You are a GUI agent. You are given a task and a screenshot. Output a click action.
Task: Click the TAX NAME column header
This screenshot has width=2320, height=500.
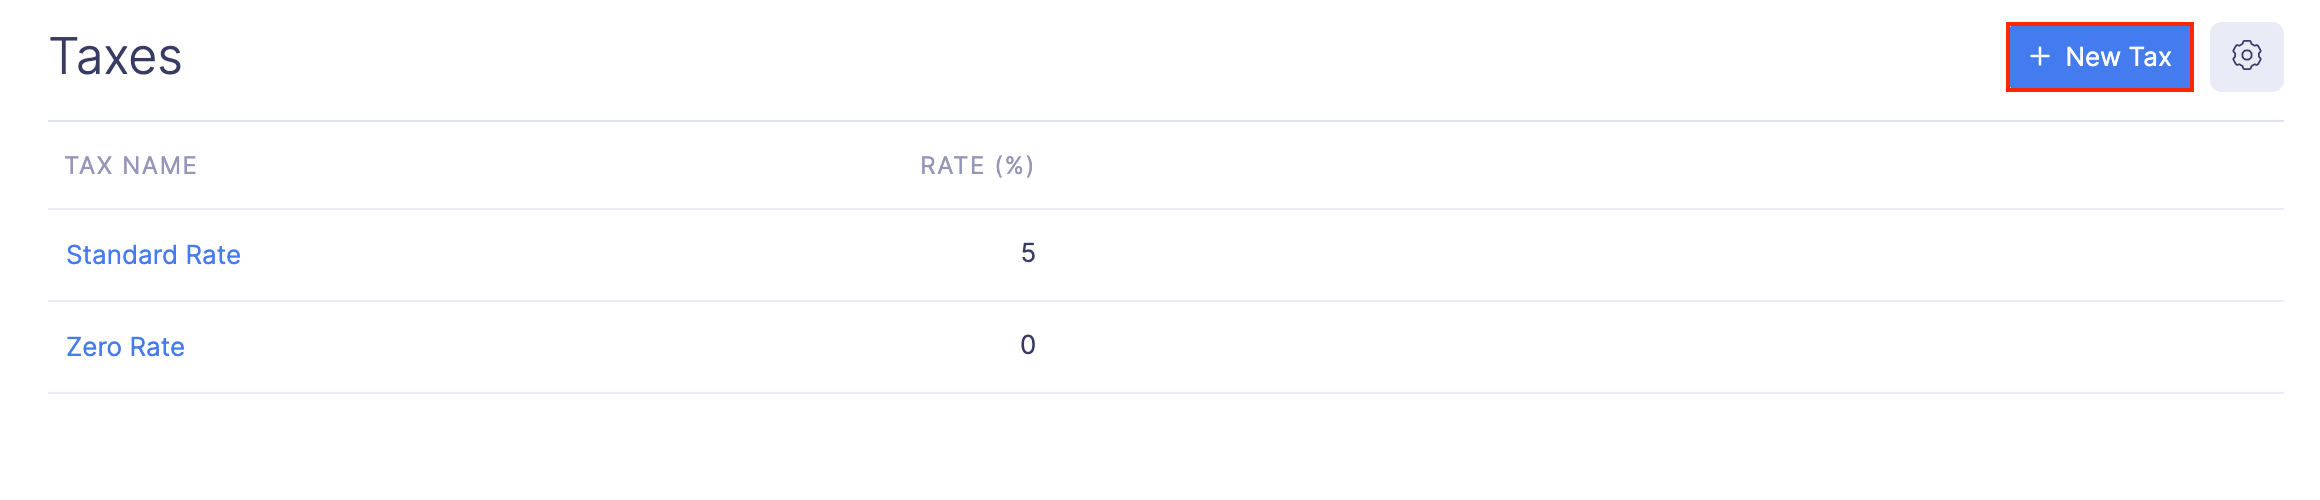click(130, 165)
